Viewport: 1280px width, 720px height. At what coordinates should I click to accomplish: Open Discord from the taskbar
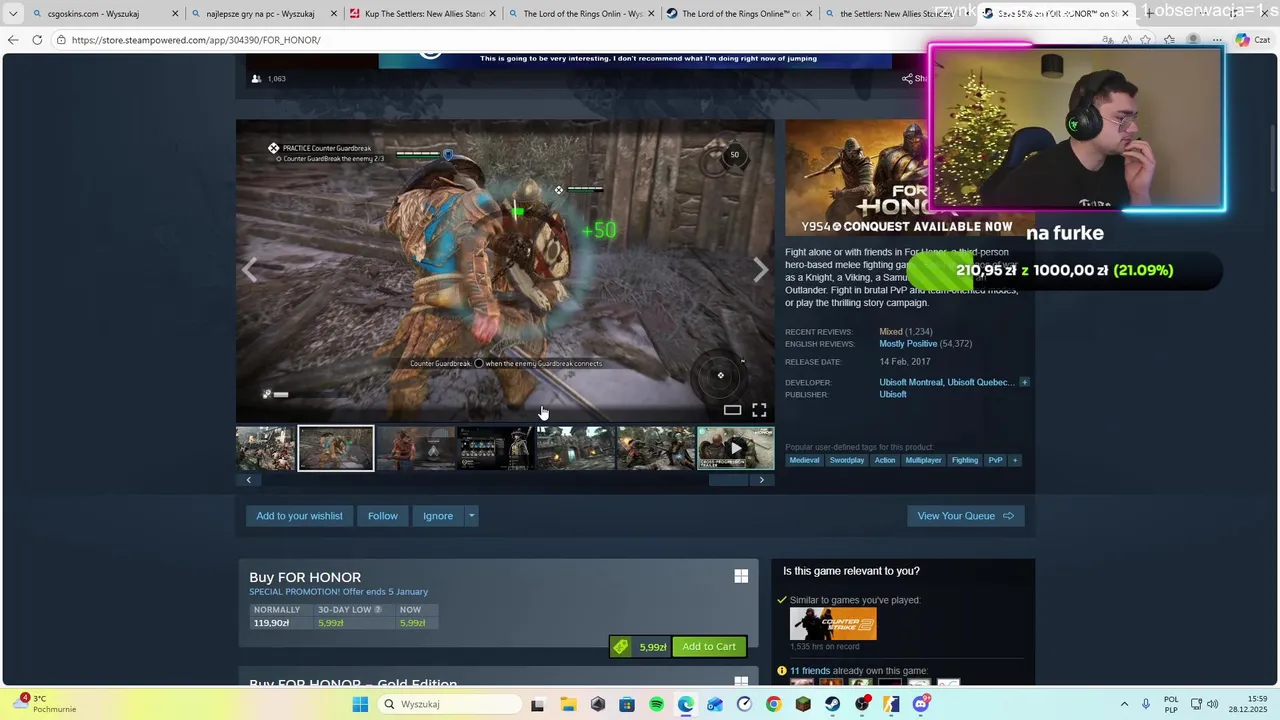pos(920,704)
